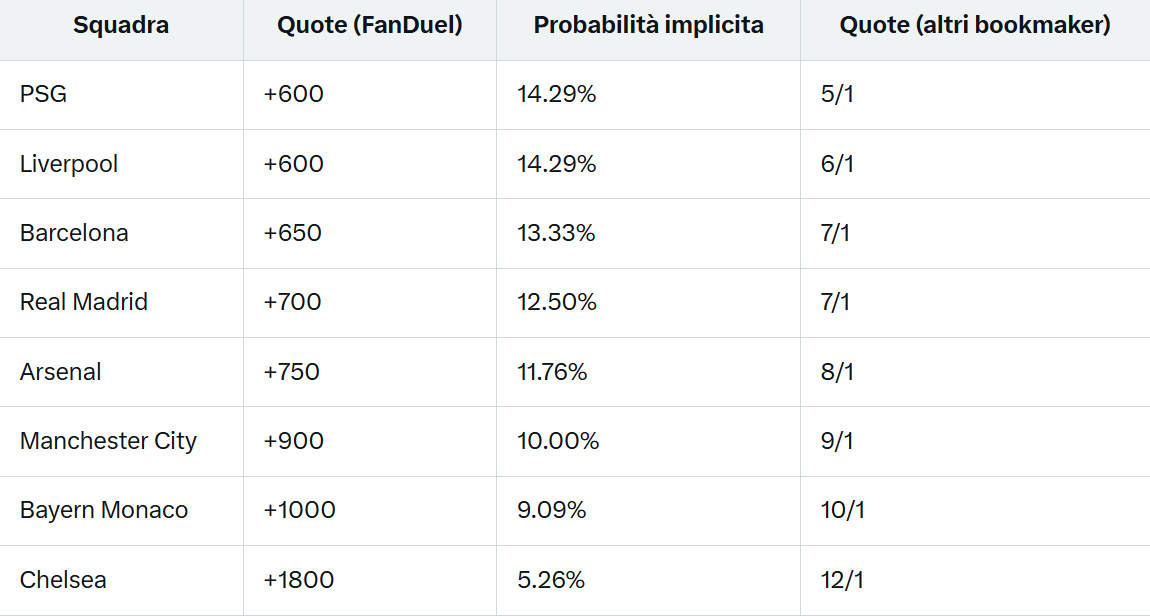This screenshot has height=616, width=1150.
Task: Select the Arsenal row label
Action: click(x=61, y=372)
